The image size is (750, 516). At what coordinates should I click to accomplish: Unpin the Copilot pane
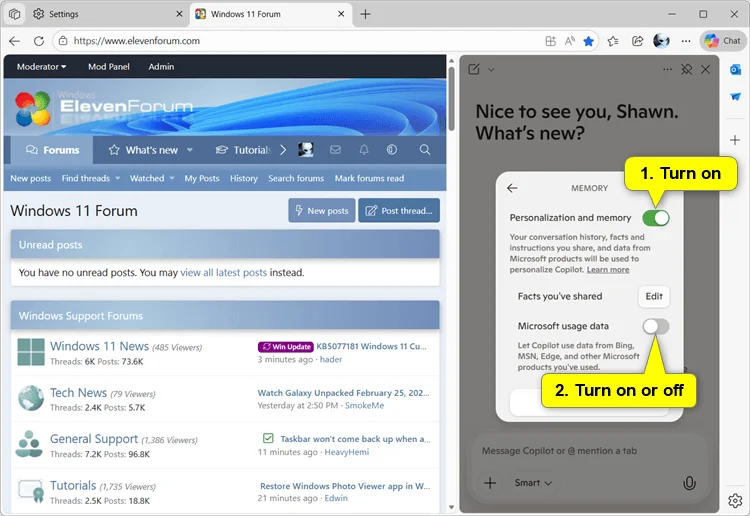[x=686, y=69]
